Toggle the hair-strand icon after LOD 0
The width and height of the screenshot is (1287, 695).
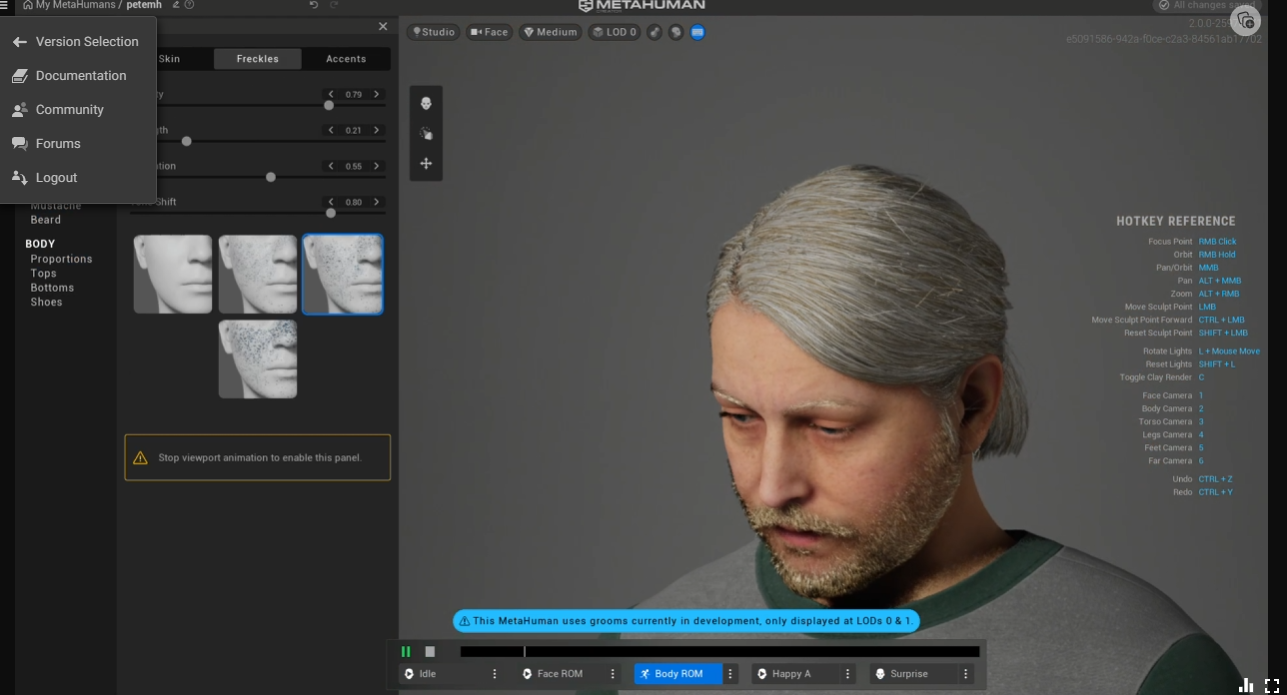pyautogui.click(x=655, y=32)
